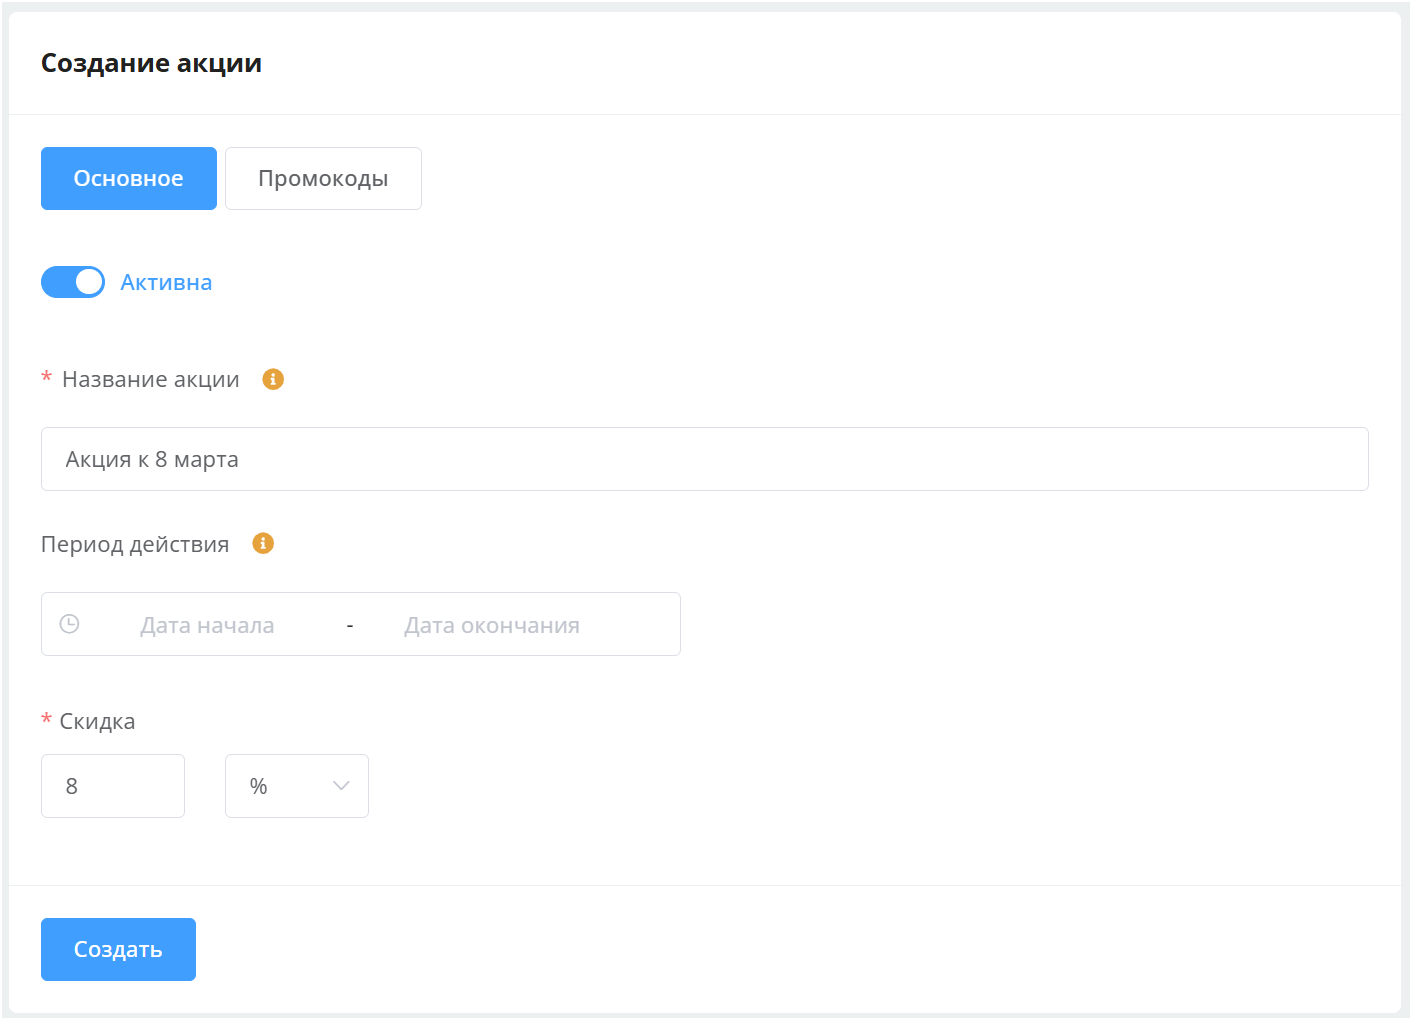Click the discount value field containing 8
The width and height of the screenshot is (1412, 1020).
coord(112,786)
